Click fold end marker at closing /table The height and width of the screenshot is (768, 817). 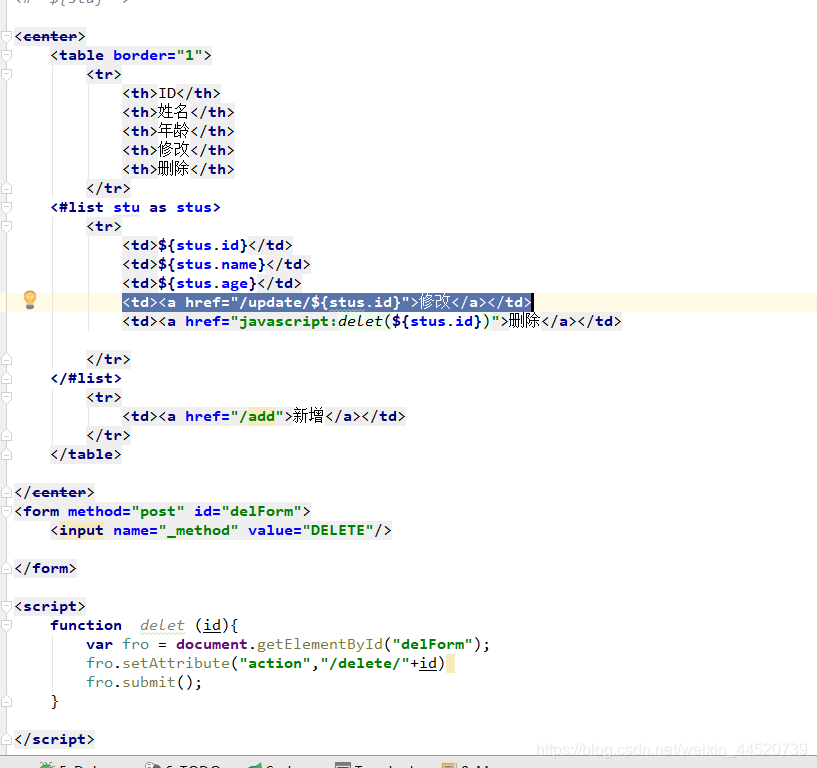6,454
